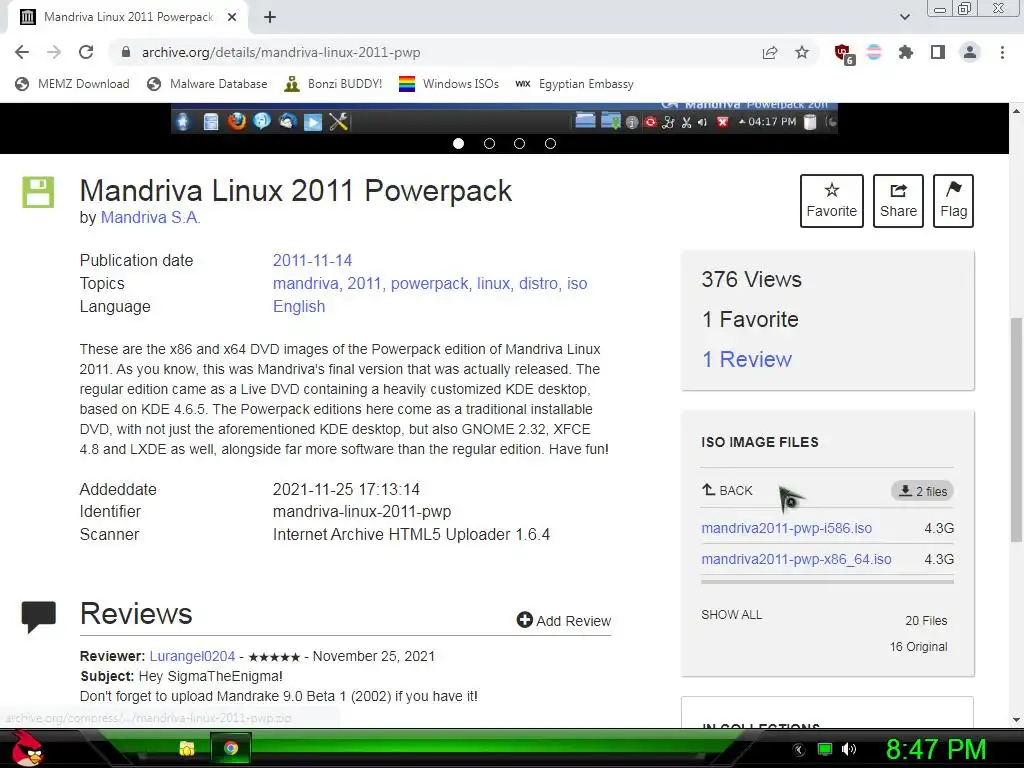Select the Mandriva Linux 2011 Powerpack tab
1024x768 pixels.
pyautogui.click(x=128, y=17)
